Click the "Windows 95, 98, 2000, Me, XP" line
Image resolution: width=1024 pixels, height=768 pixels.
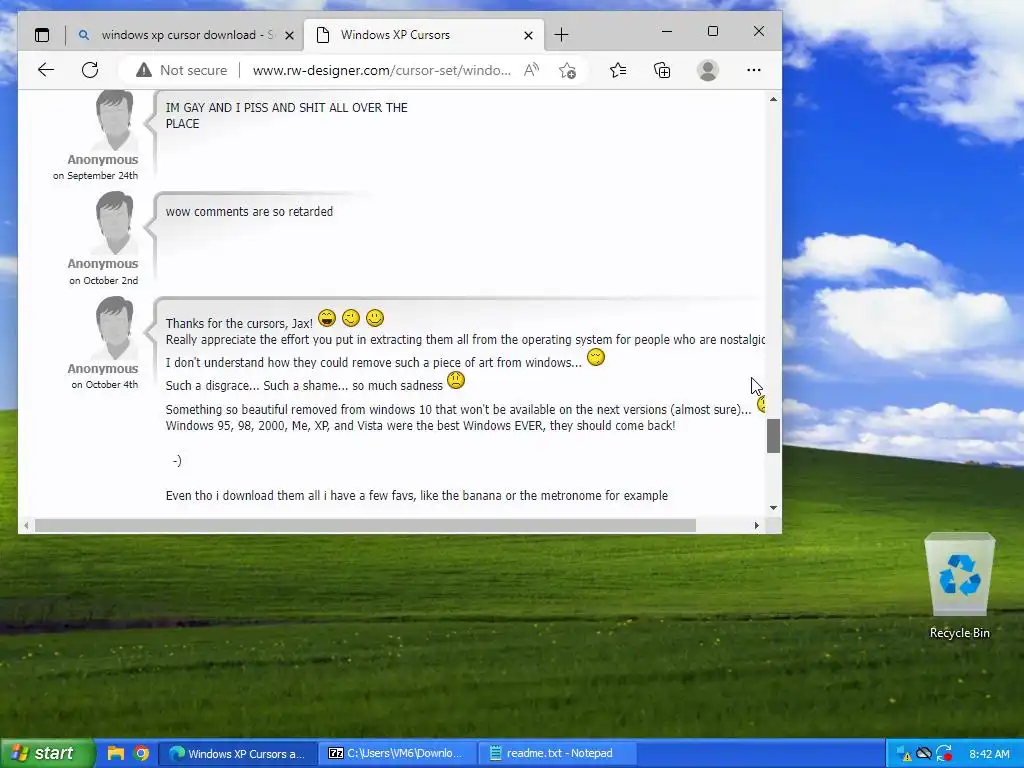tap(421, 426)
